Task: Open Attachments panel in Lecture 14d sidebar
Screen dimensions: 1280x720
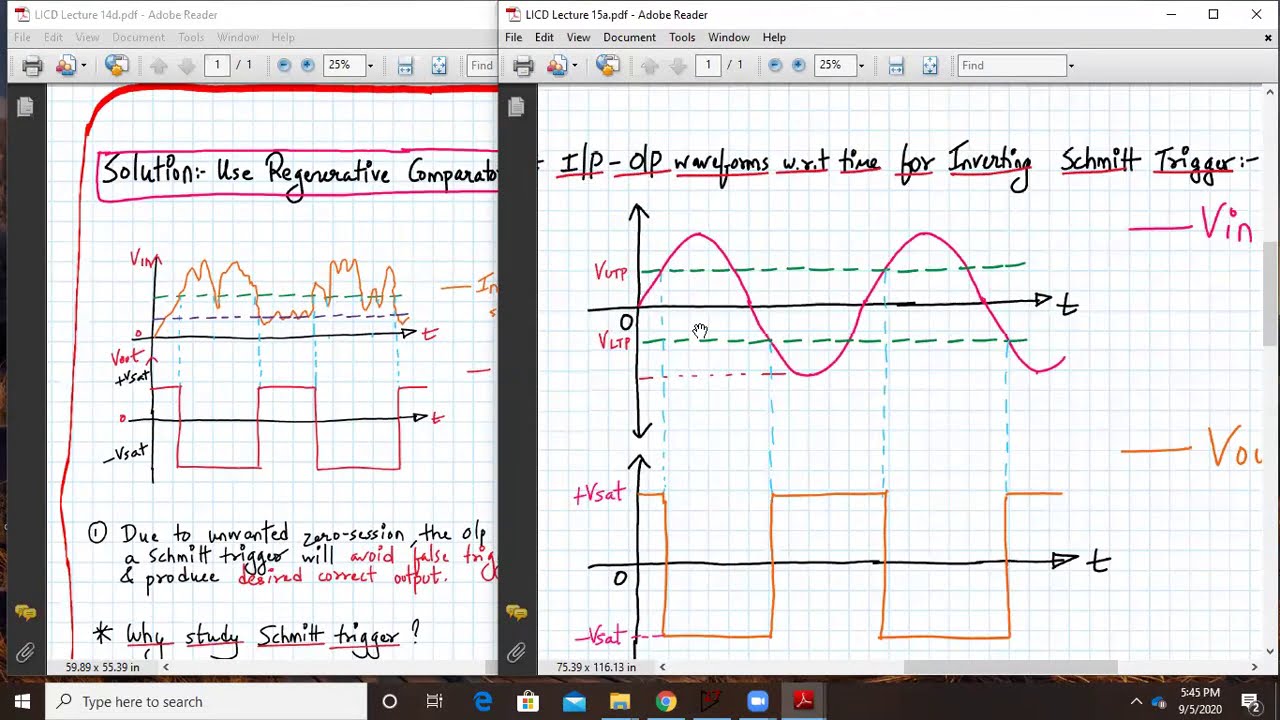Action: coord(25,652)
